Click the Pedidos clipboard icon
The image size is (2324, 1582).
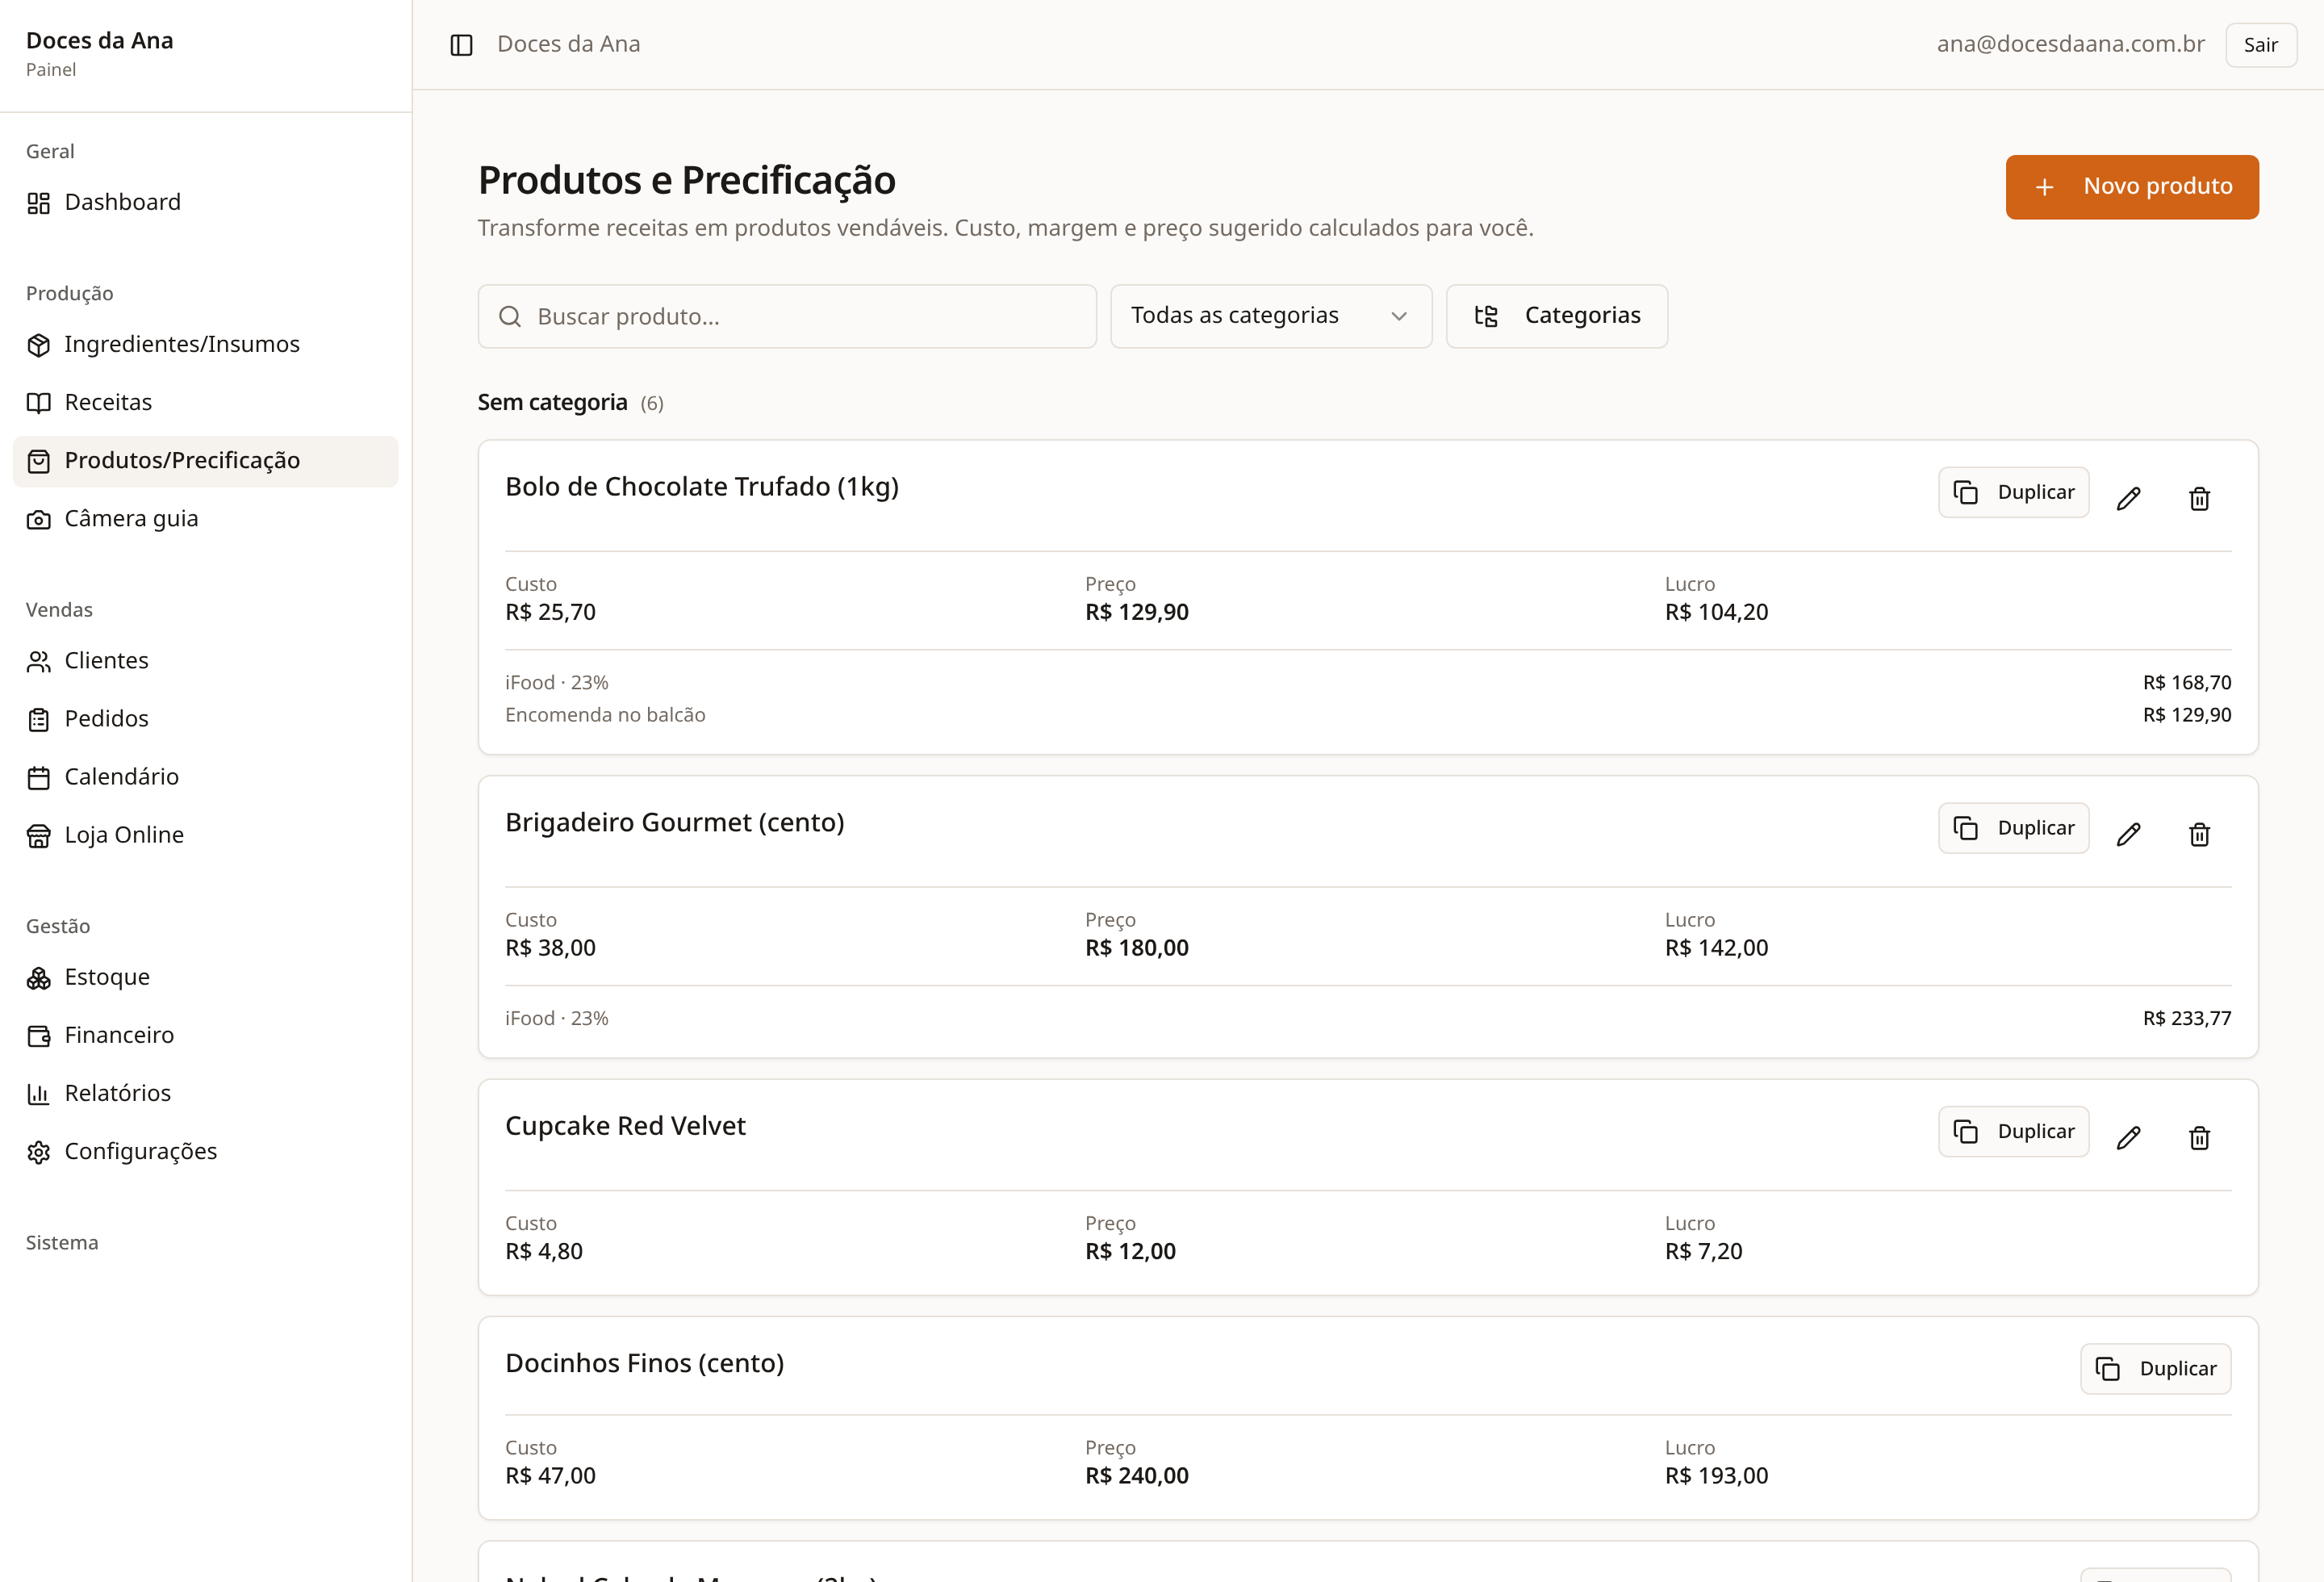pyautogui.click(x=39, y=719)
